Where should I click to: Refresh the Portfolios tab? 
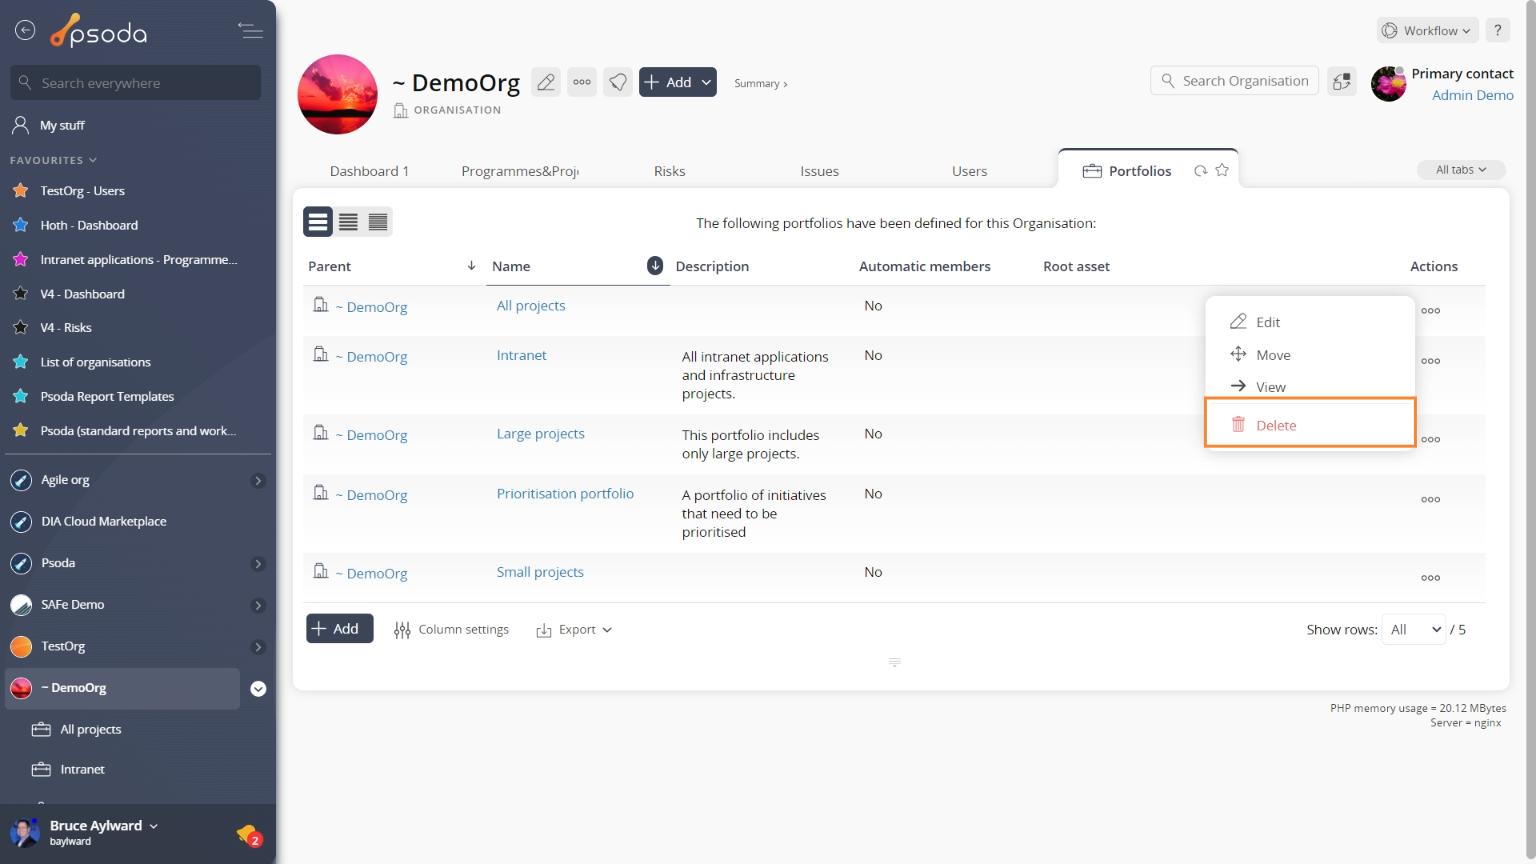[x=1200, y=171]
